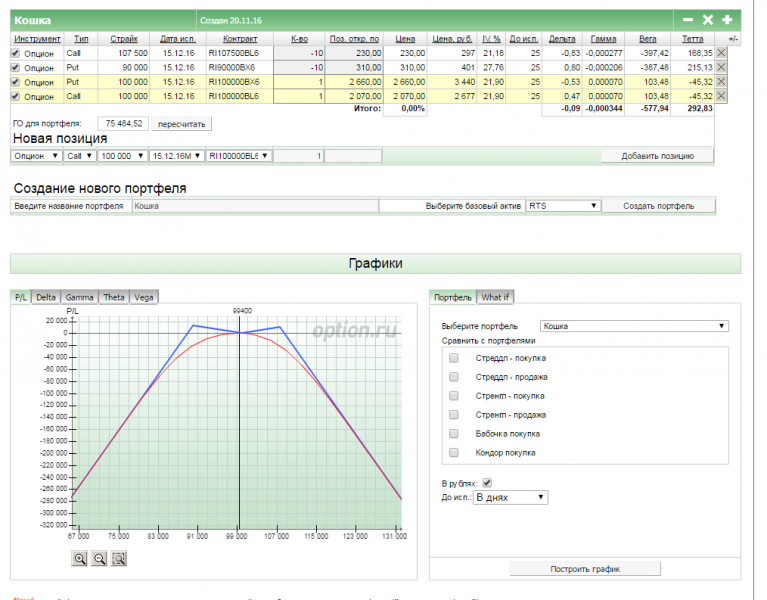The image size is (767, 600).
Task: Expand the До исп. В днях dropdown
Action: coord(511,497)
